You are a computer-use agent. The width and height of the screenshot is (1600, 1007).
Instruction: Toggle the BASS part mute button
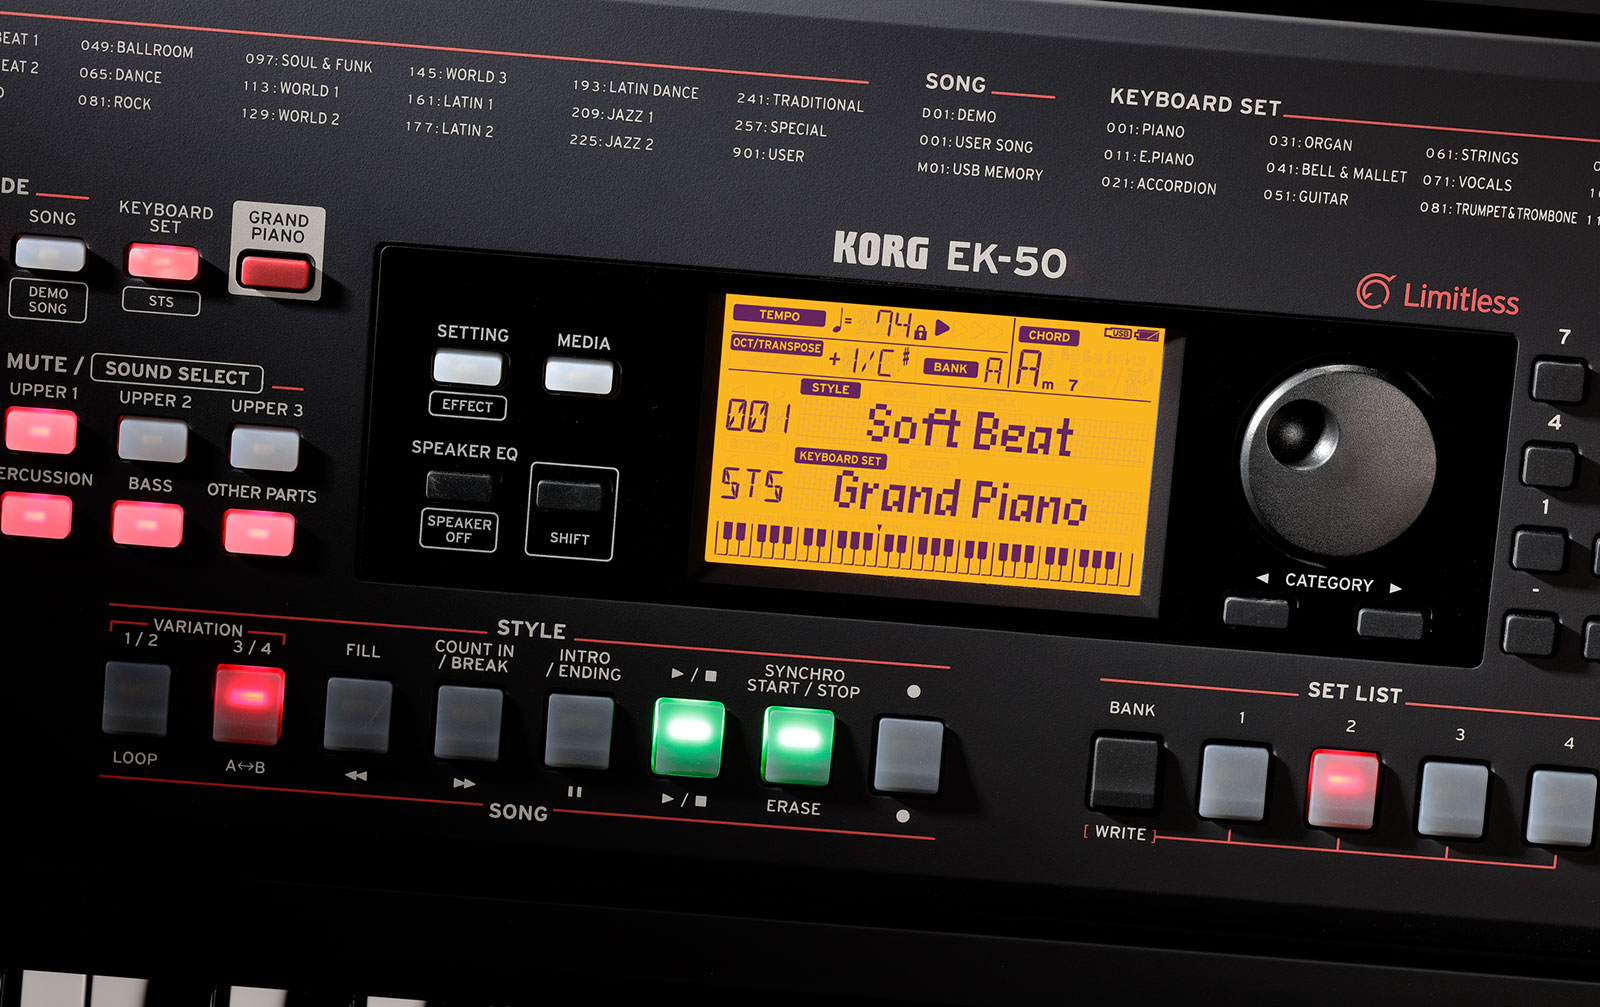[147, 524]
